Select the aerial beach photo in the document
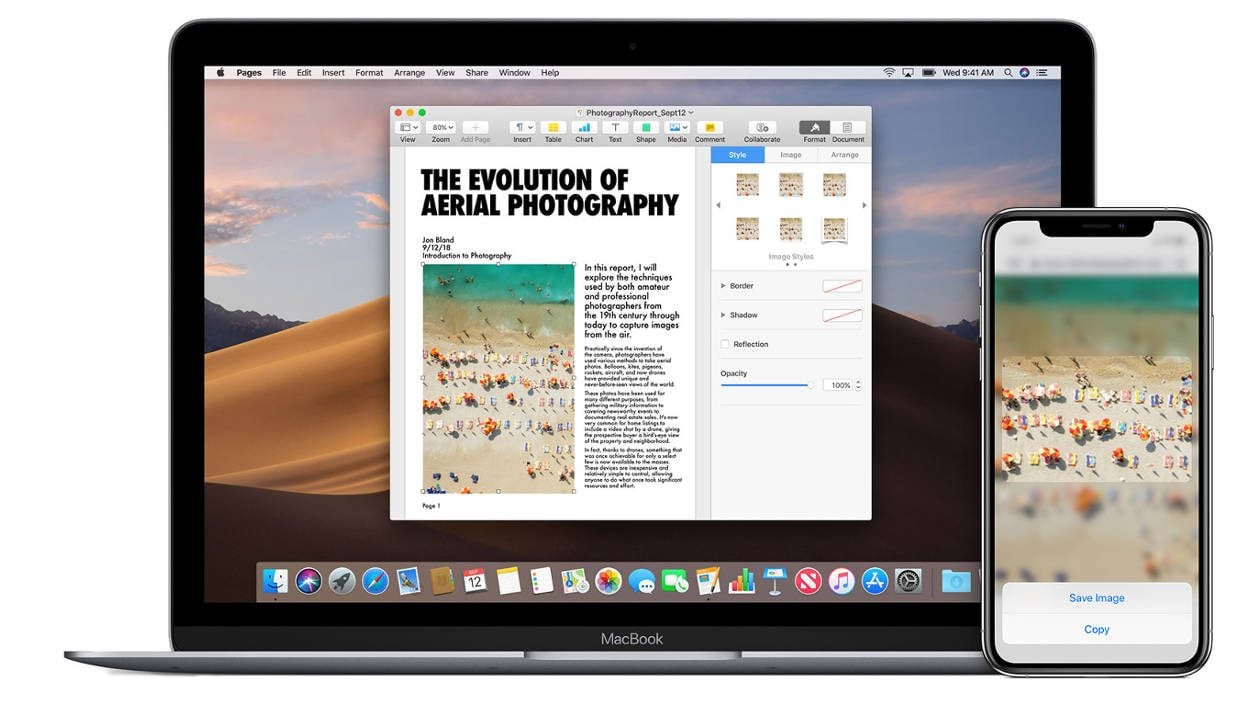The height and width of the screenshot is (725, 1256). 498,378
